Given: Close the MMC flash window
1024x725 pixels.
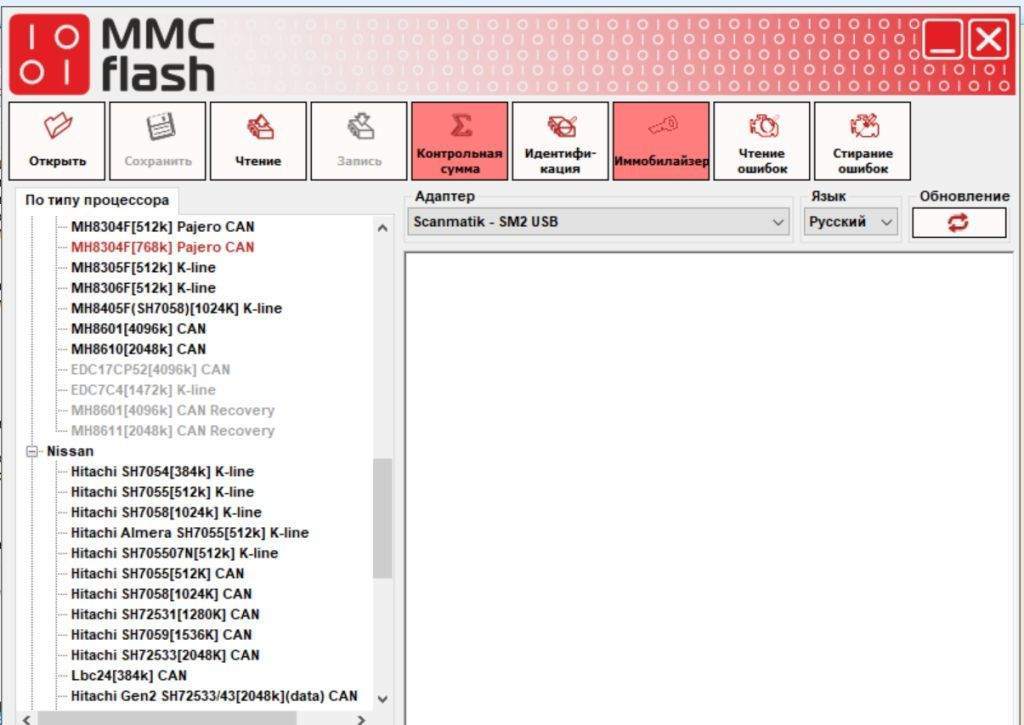Looking at the screenshot, I should coord(988,40).
